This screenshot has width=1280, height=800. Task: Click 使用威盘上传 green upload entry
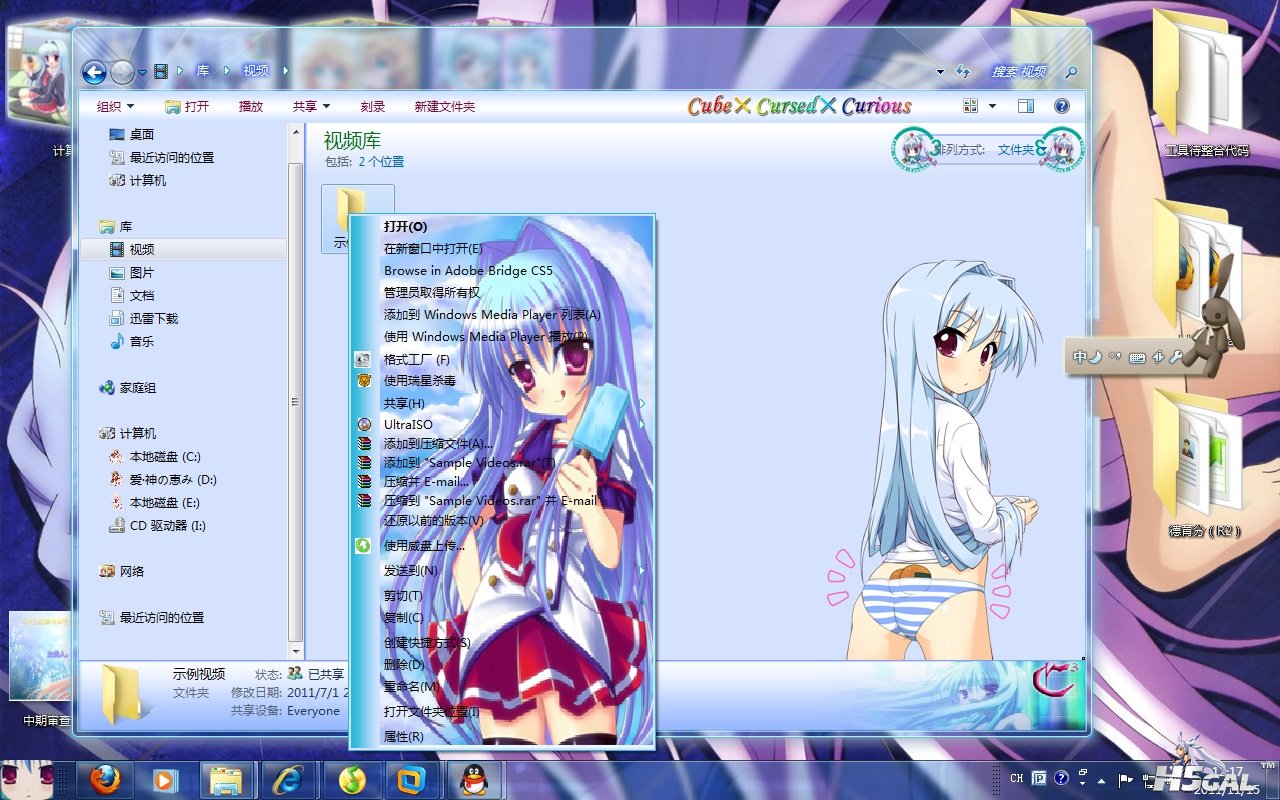[x=424, y=546]
